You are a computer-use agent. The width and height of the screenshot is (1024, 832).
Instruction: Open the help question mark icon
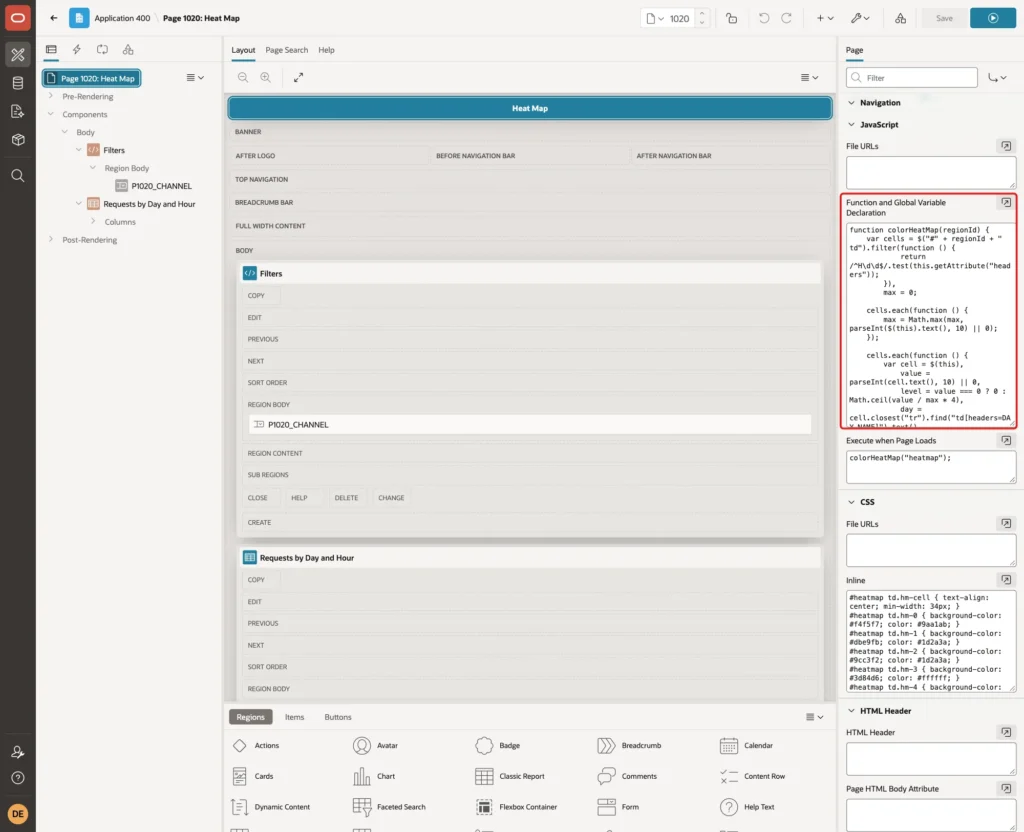(18, 778)
